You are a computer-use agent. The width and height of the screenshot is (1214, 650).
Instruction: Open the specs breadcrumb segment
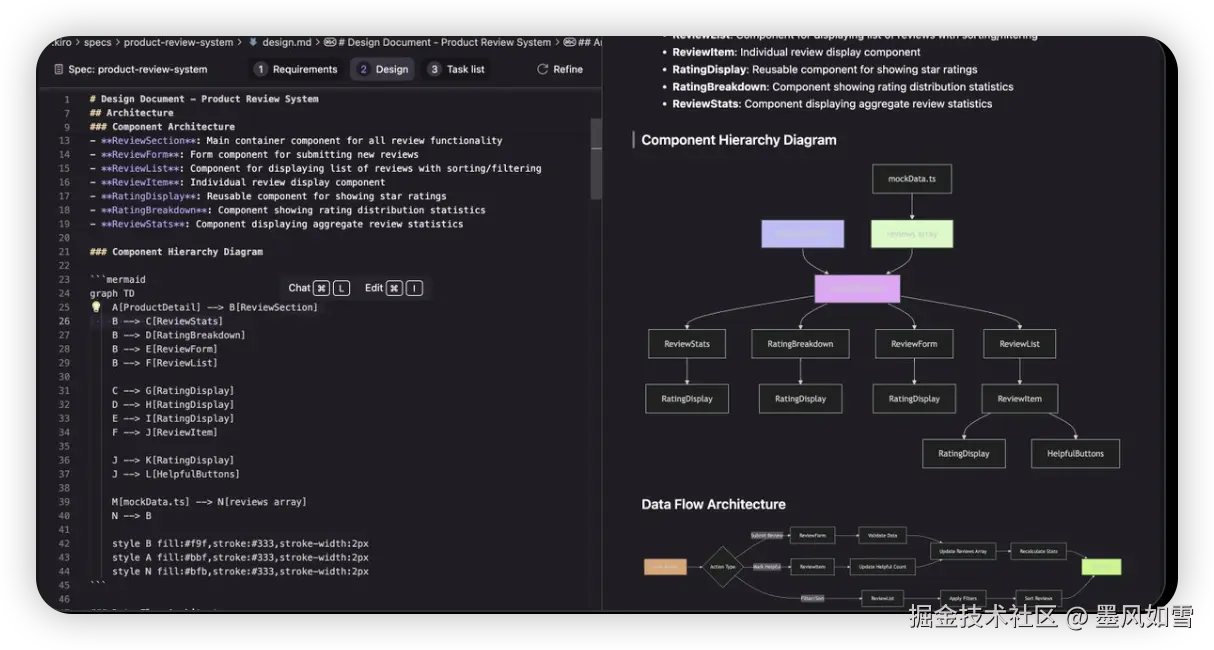point(98,43)
